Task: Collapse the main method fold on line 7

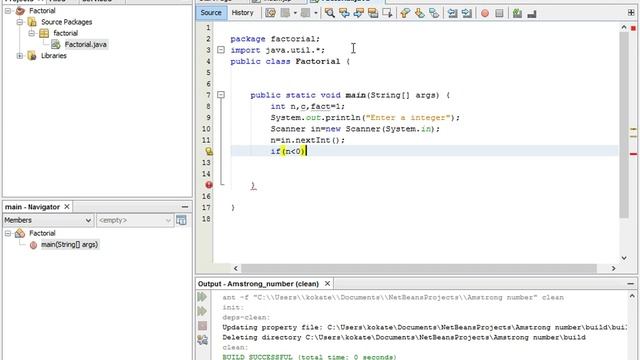Action: tap(221, 95)
